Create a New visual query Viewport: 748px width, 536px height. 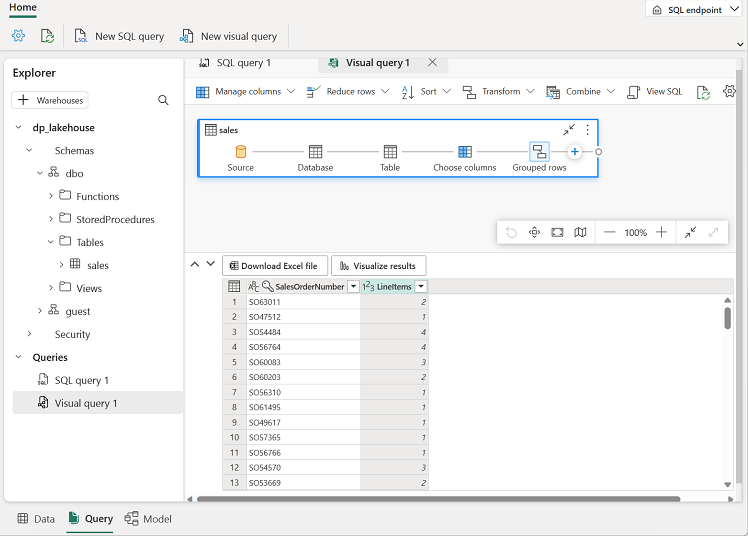pyautogui.click(x=228, y=36)
